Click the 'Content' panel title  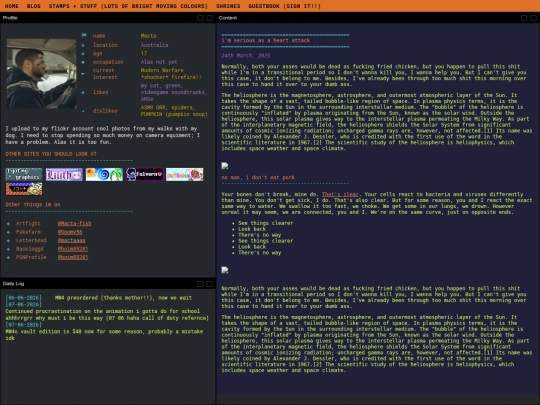pos(228,18)
